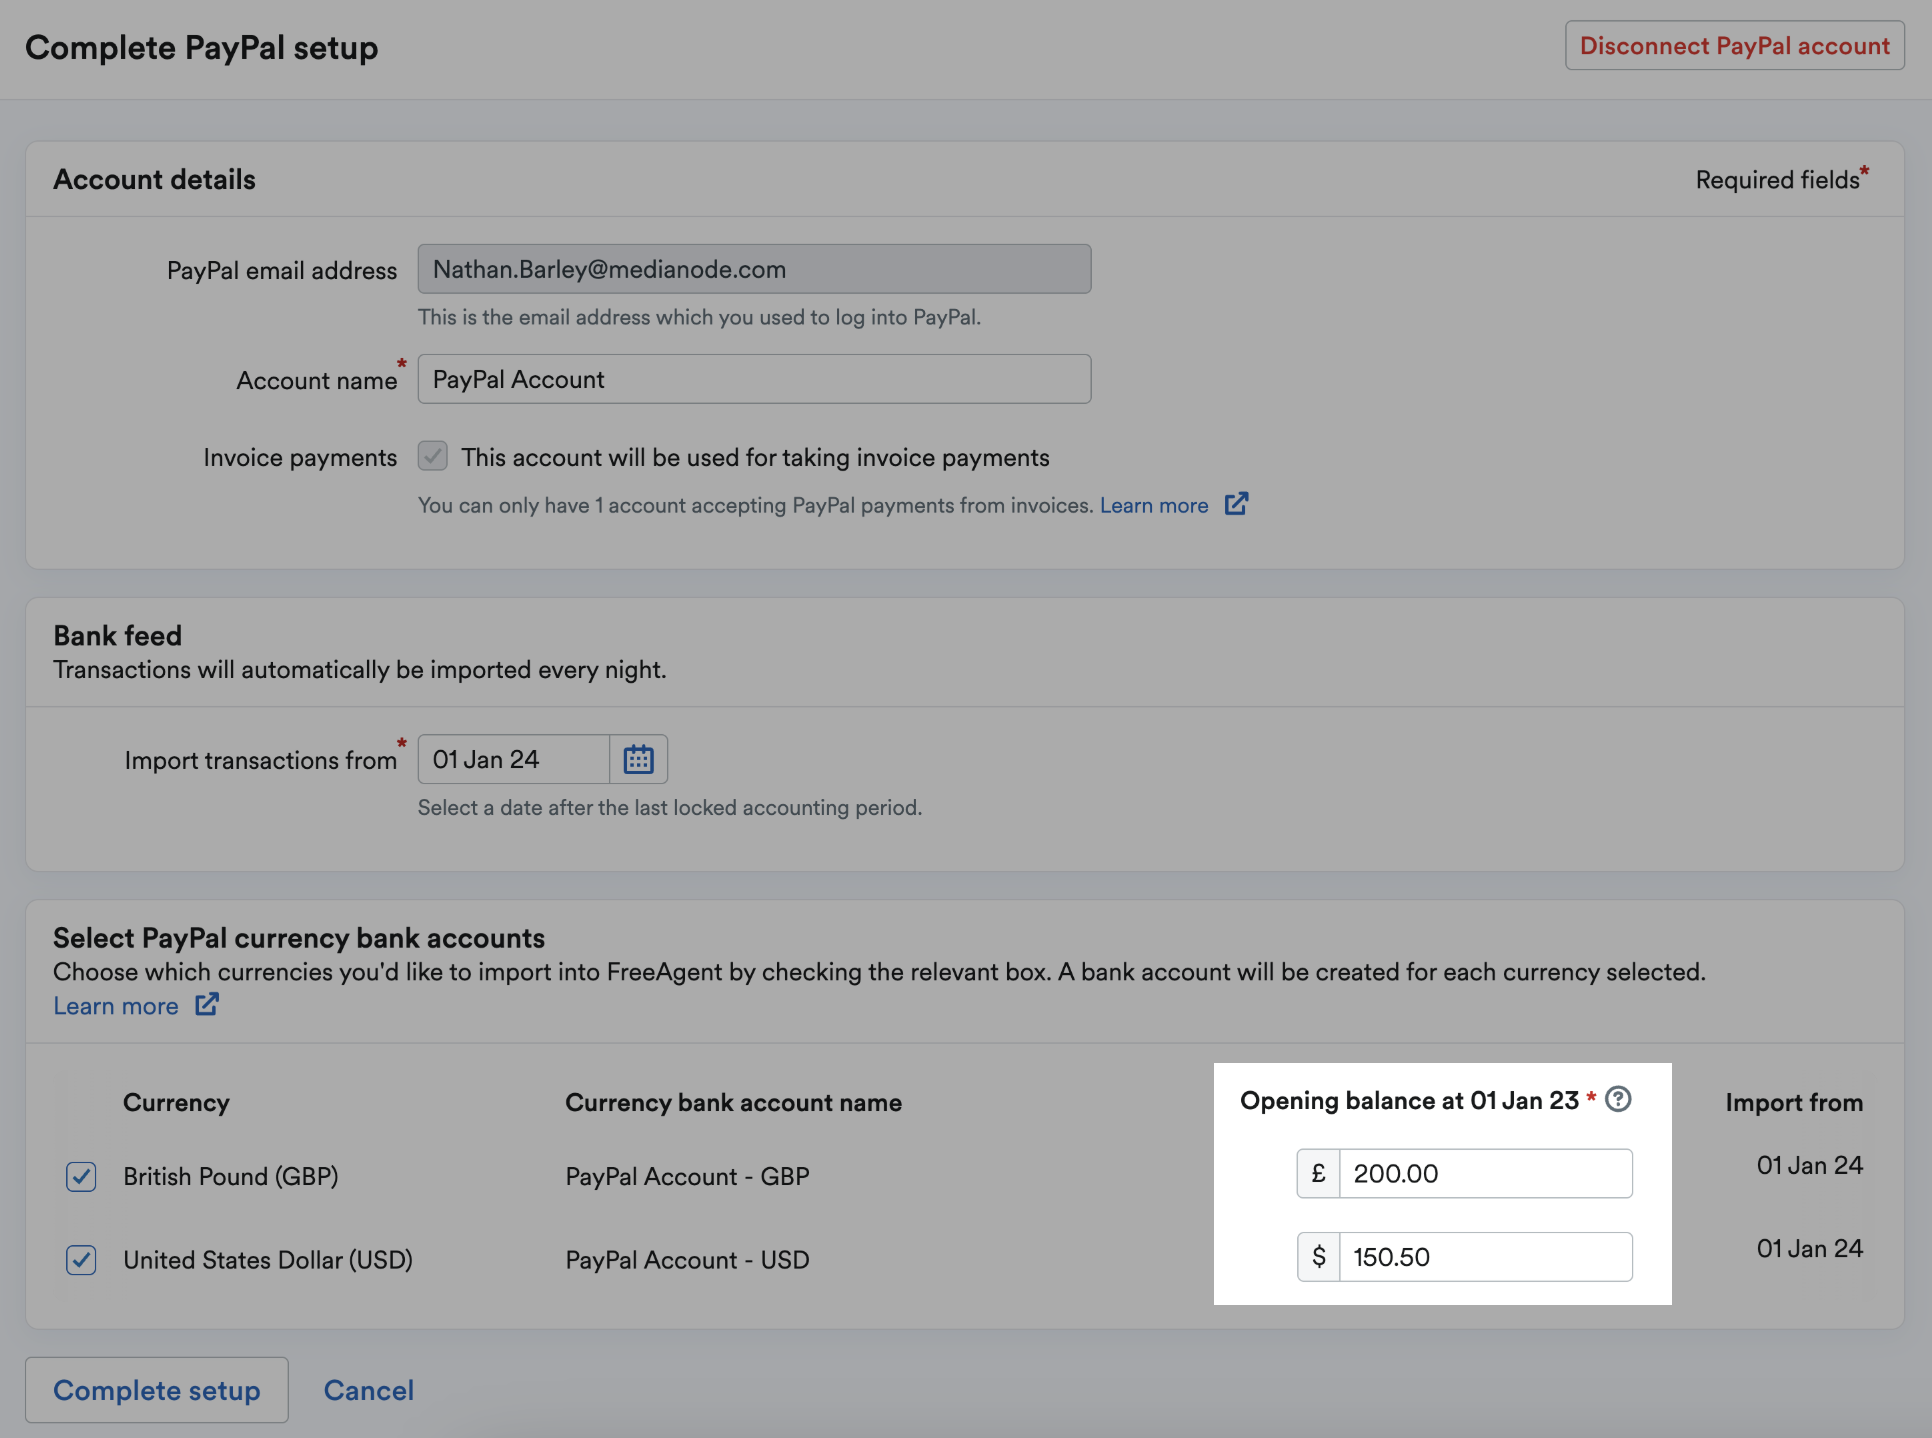Viewport: 1932px width, 1438px height.
Task: Click the dollar symbol prefix
Action: click(x=1318, y=1257)
